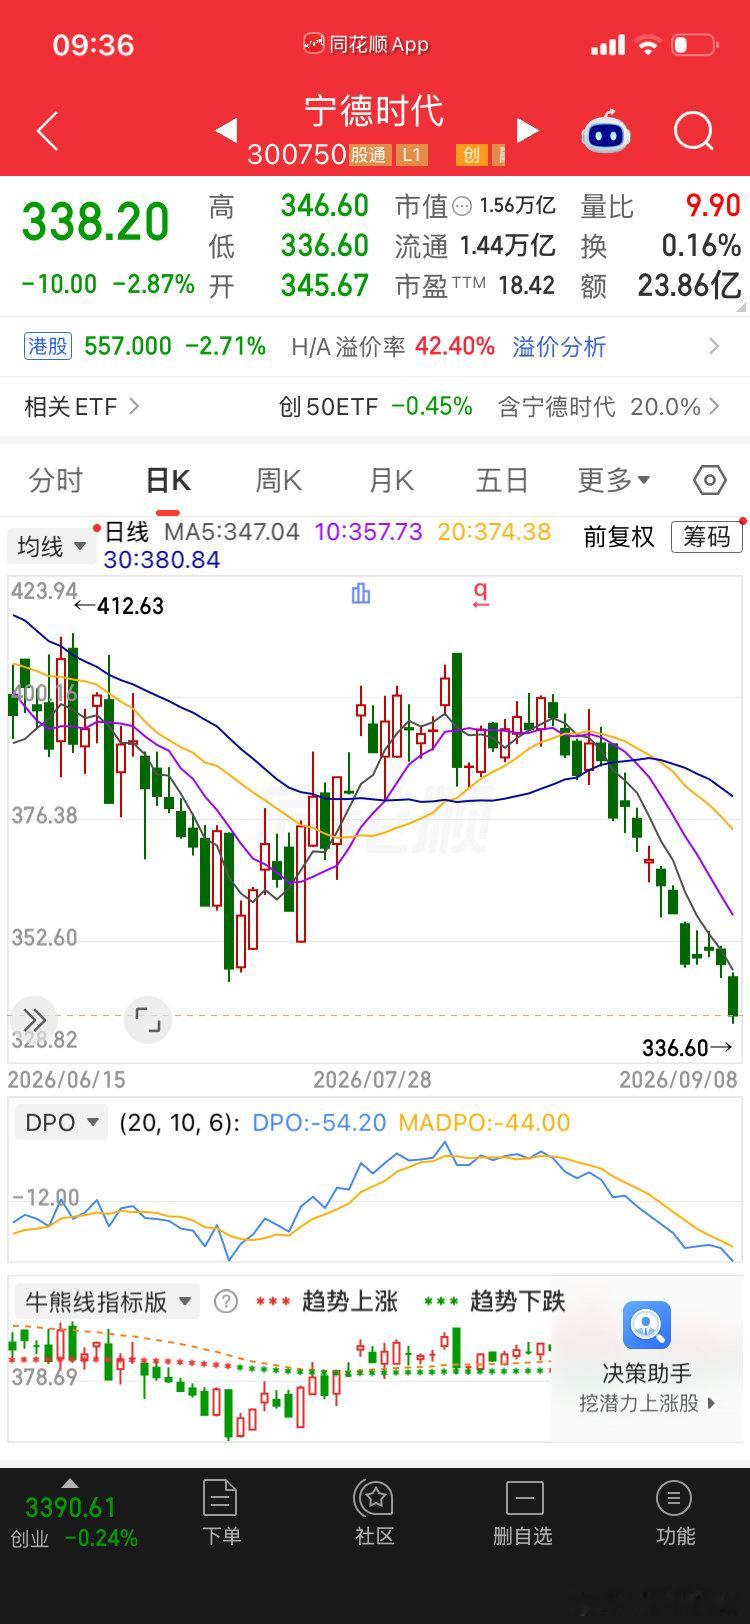Image resolution: width=750 pixels, height=1624 pixels.
Task: Tap the 港股 tag
Action: tap(48, 346)
